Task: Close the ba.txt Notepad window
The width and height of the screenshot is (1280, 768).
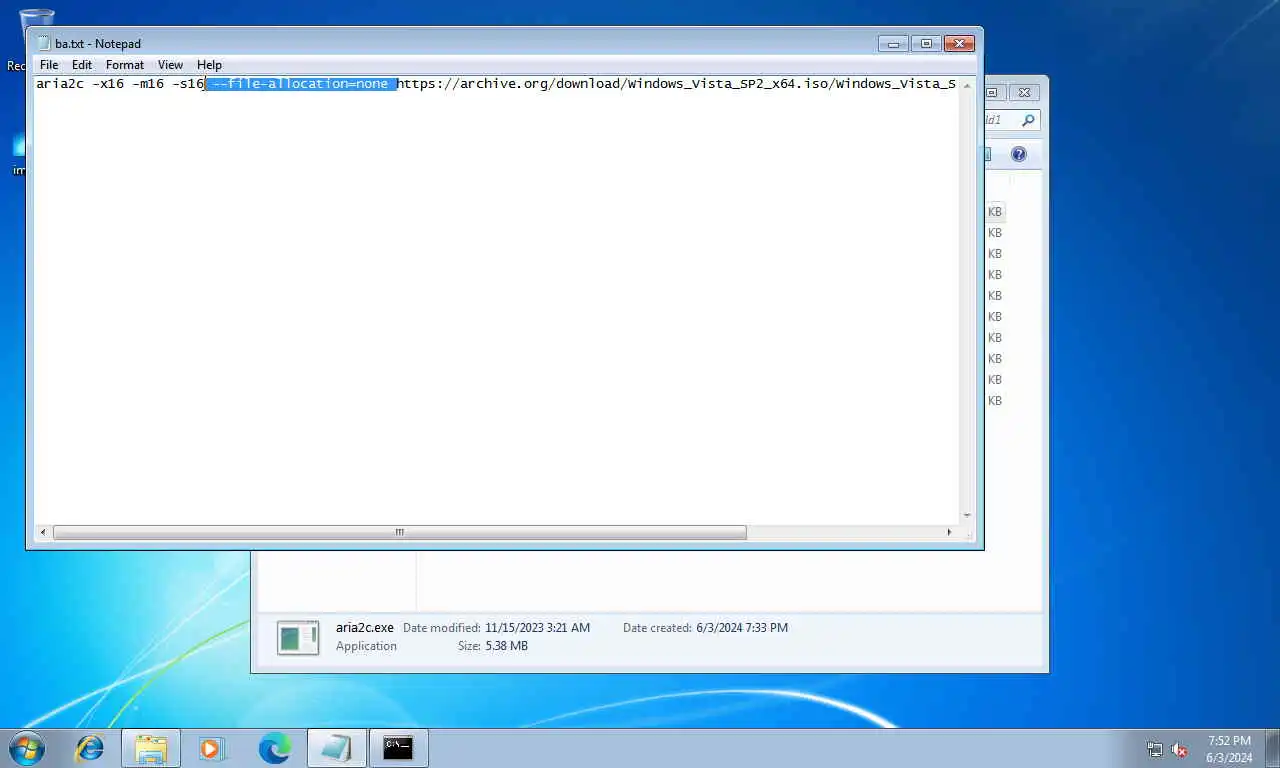Action: click(959, 43)
